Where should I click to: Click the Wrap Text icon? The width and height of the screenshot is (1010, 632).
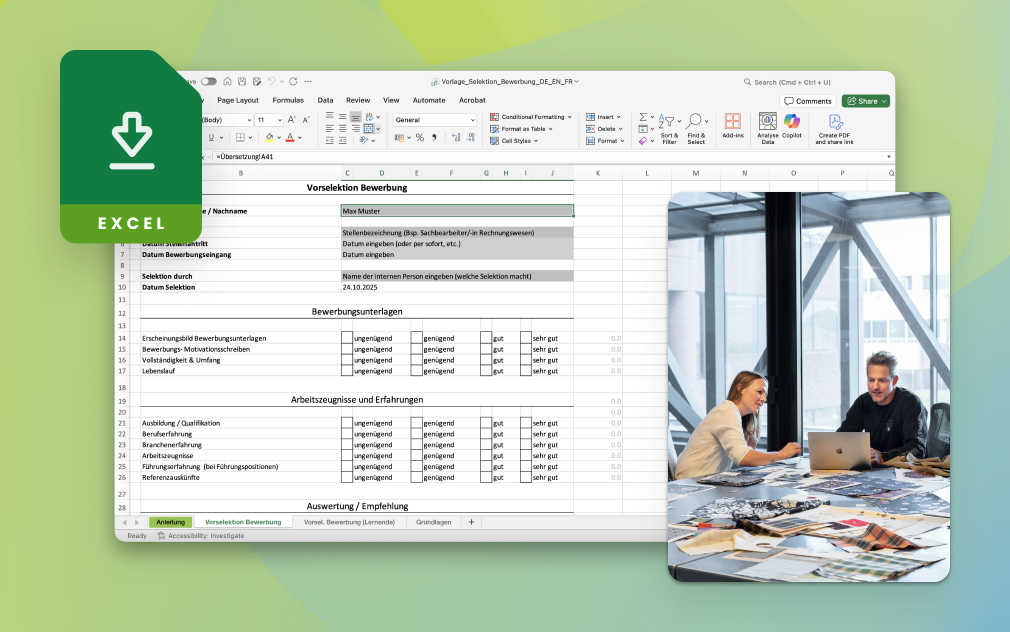369,117
